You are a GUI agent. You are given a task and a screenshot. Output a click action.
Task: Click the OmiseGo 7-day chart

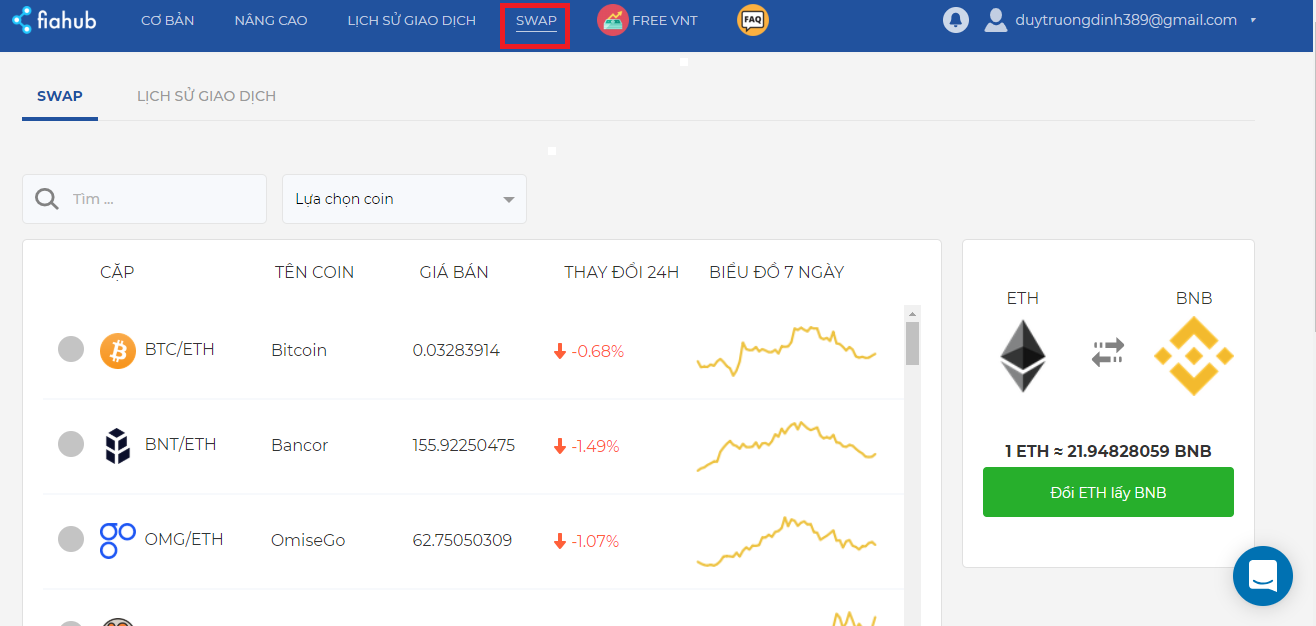[786, 541]
